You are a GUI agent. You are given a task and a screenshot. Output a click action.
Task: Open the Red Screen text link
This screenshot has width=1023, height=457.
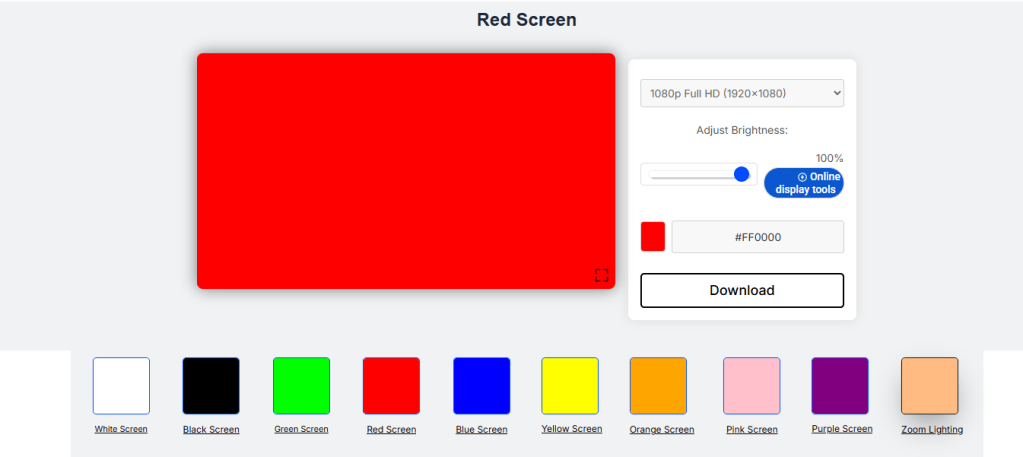pyautogui.click(x=391, y=430)
